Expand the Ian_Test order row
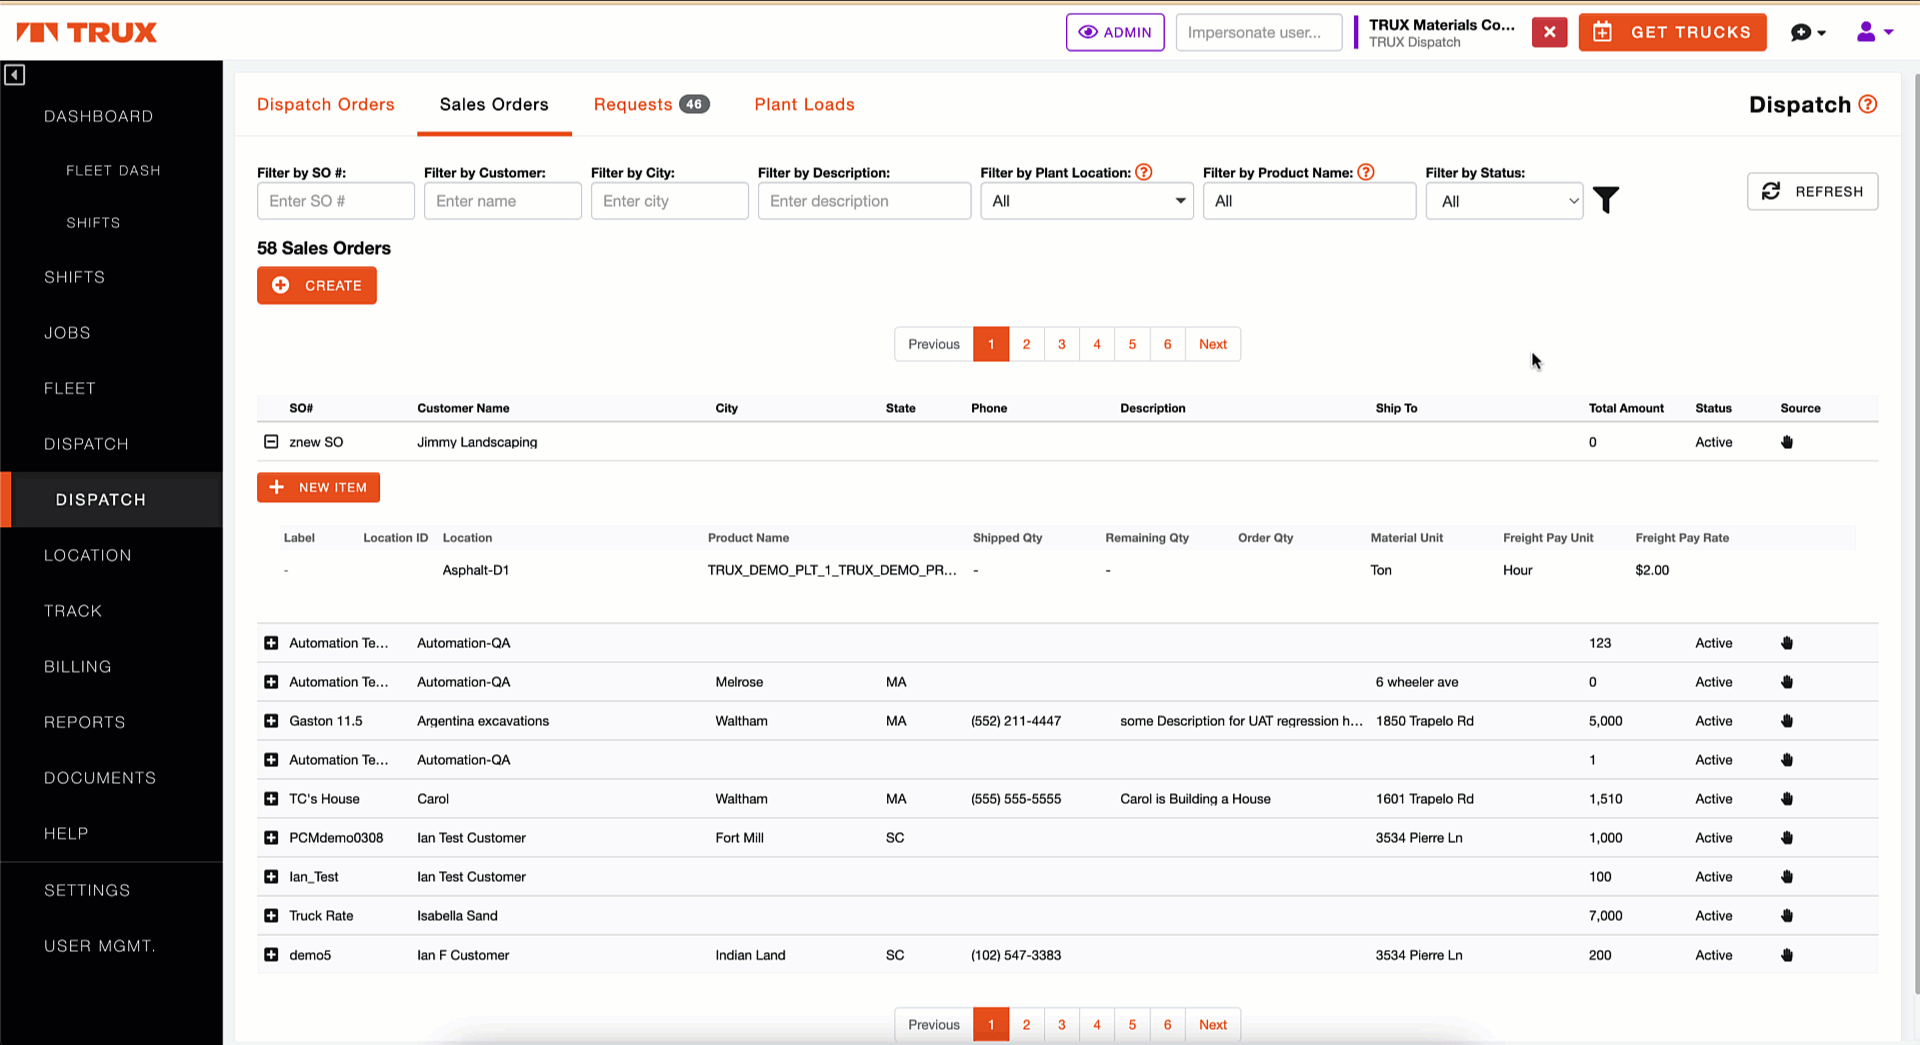This screenshot has height=1045, width=1920. [x=271, y=877]
